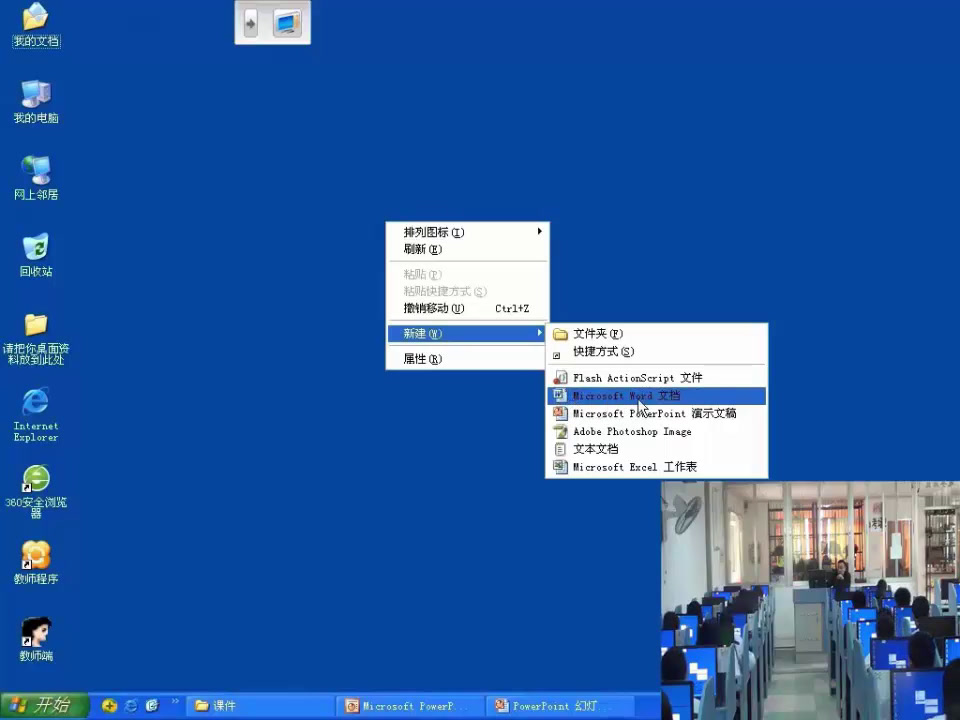Click the second browser icon in quick launch
Image resolution: width=960 pixels, height=720 pixels.
152,706
